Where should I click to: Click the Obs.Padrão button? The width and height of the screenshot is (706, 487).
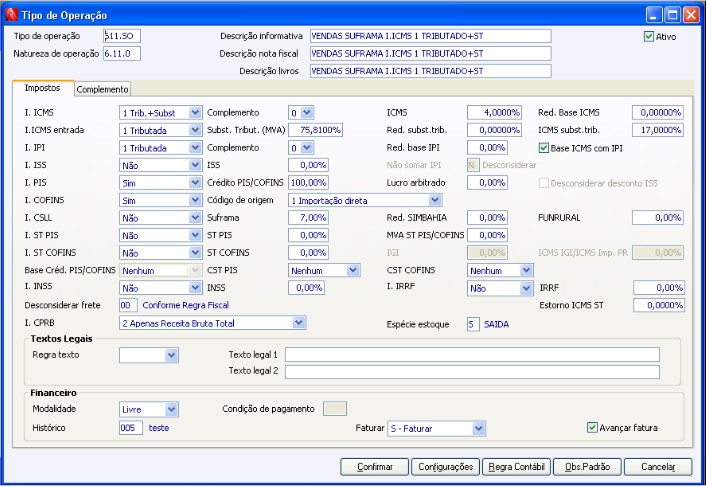coord(589,467)
